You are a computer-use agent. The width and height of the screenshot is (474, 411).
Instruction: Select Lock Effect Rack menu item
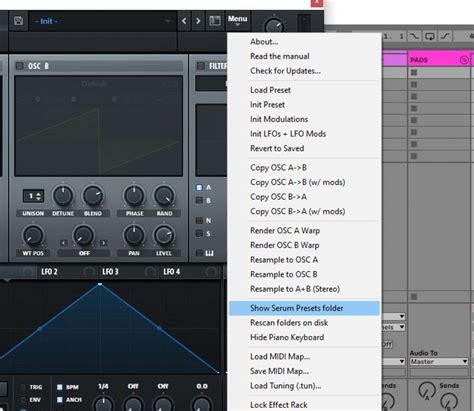(x=304, y=405)
